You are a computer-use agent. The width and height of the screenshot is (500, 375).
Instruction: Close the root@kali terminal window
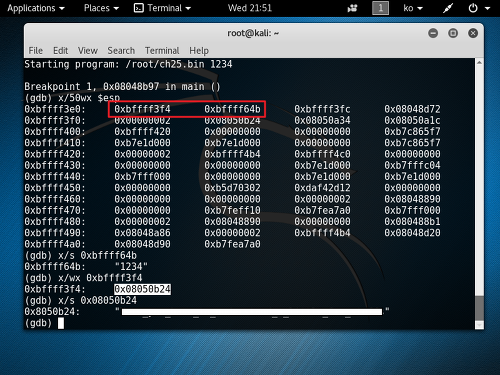[473, 33]
